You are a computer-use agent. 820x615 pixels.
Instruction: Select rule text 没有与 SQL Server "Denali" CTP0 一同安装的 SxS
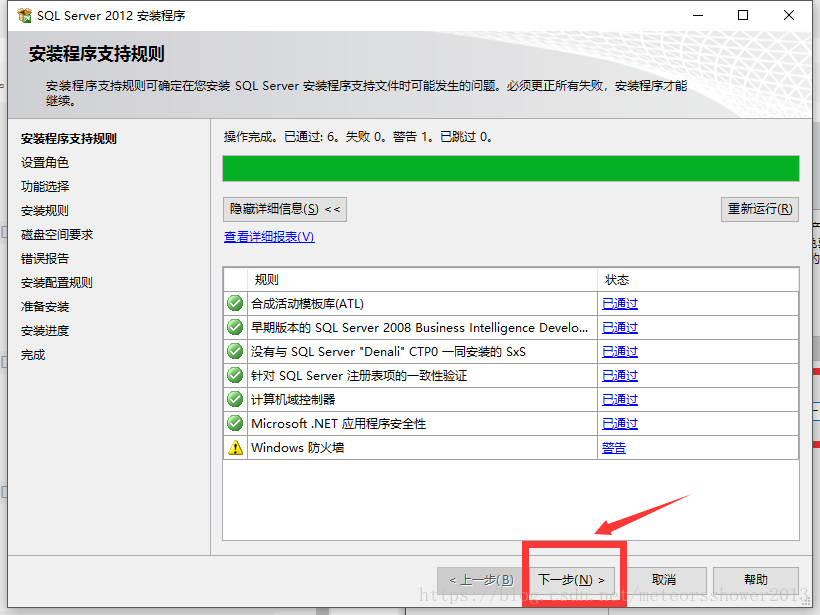389,352
